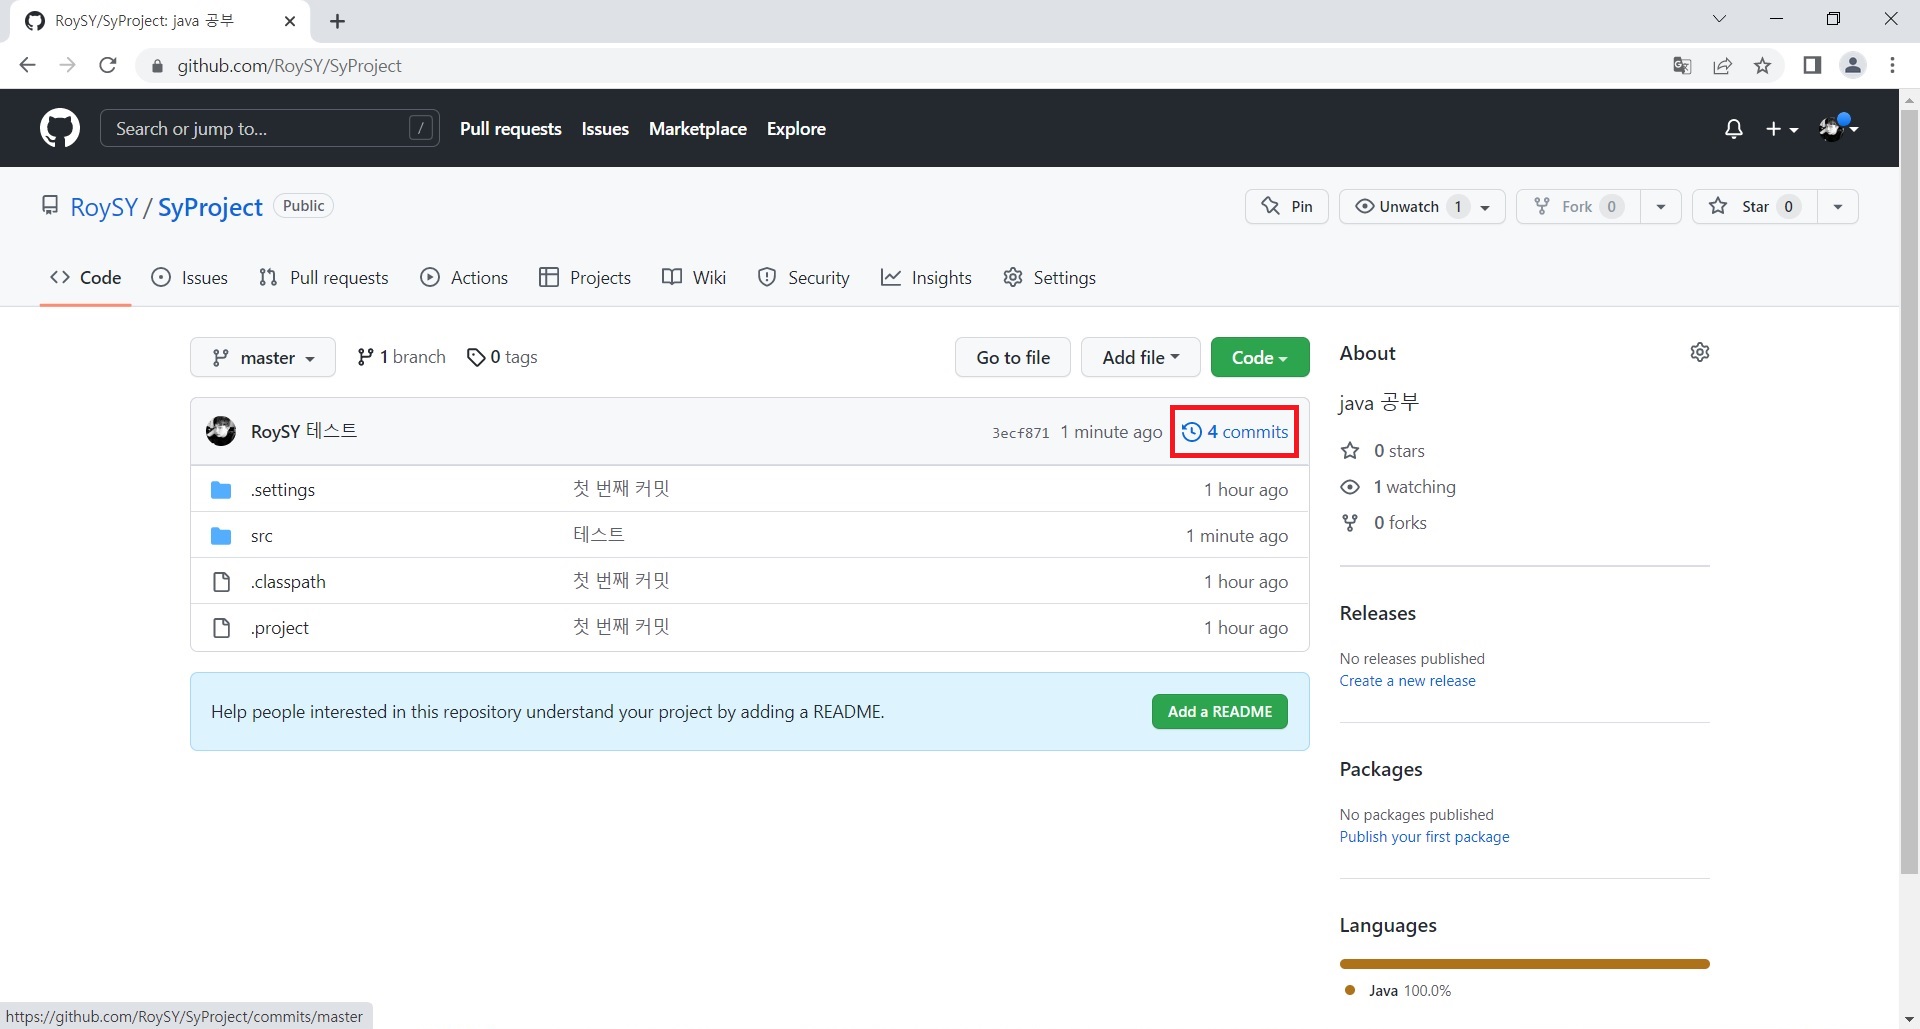Switch to the Issues tab
The image size is (1920, 1029).
[x=189, y=278]
